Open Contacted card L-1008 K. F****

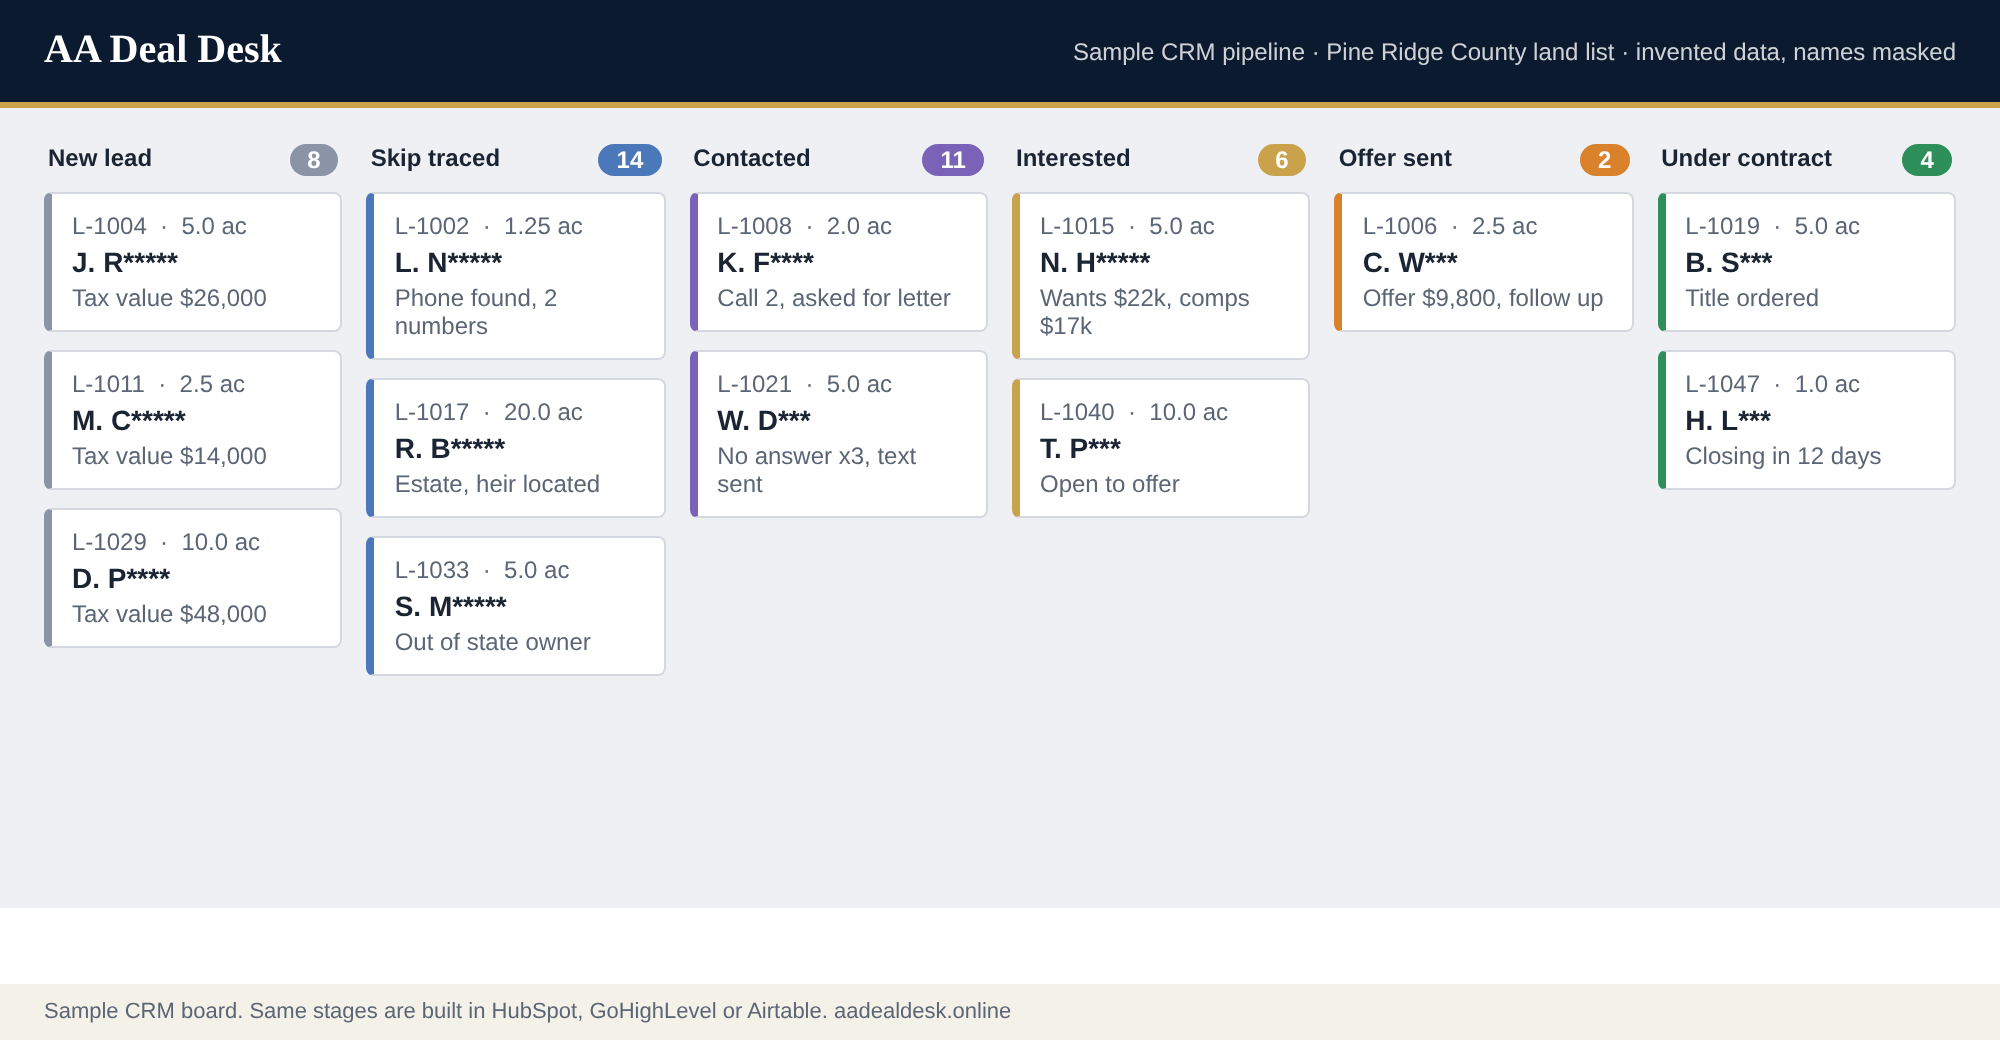(839, 262)
